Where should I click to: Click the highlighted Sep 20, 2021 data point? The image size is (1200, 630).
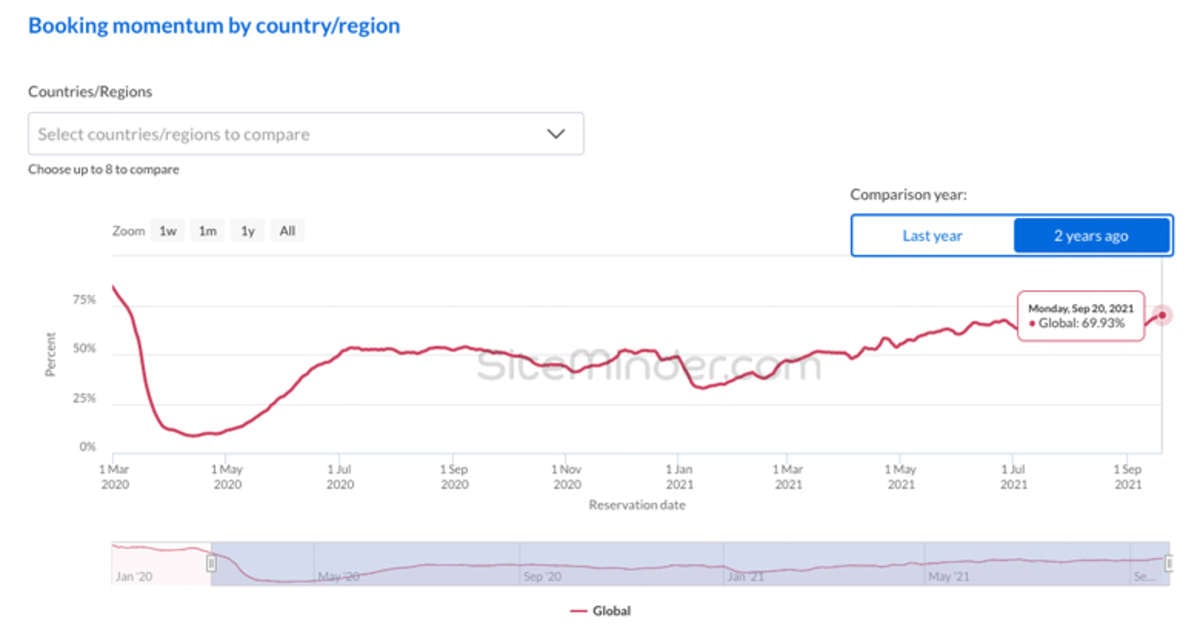pos(1162,315)
